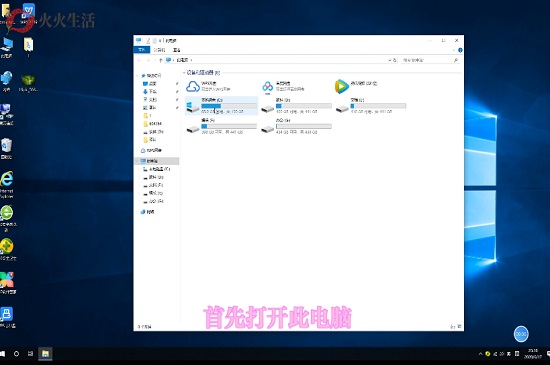Switch to details view in status bar
Image resolution: width=550 pixels, height=365 pixels.
452,326
